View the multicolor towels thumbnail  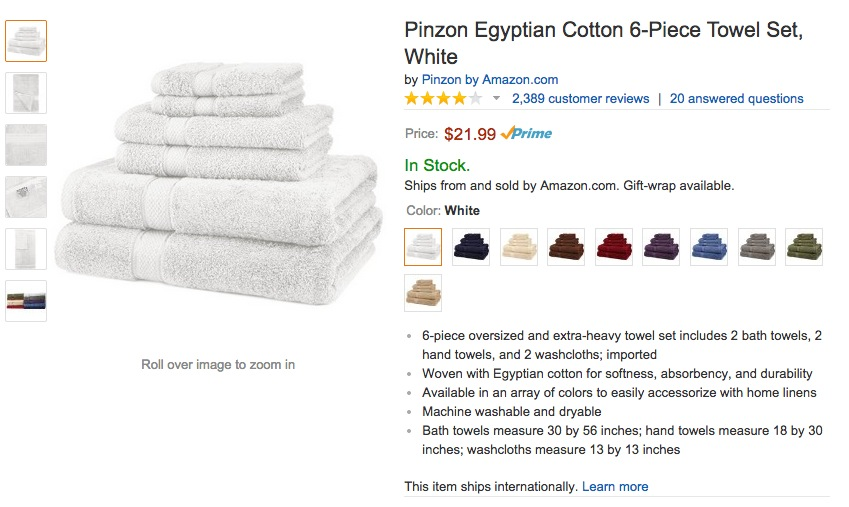click(26, 301)
